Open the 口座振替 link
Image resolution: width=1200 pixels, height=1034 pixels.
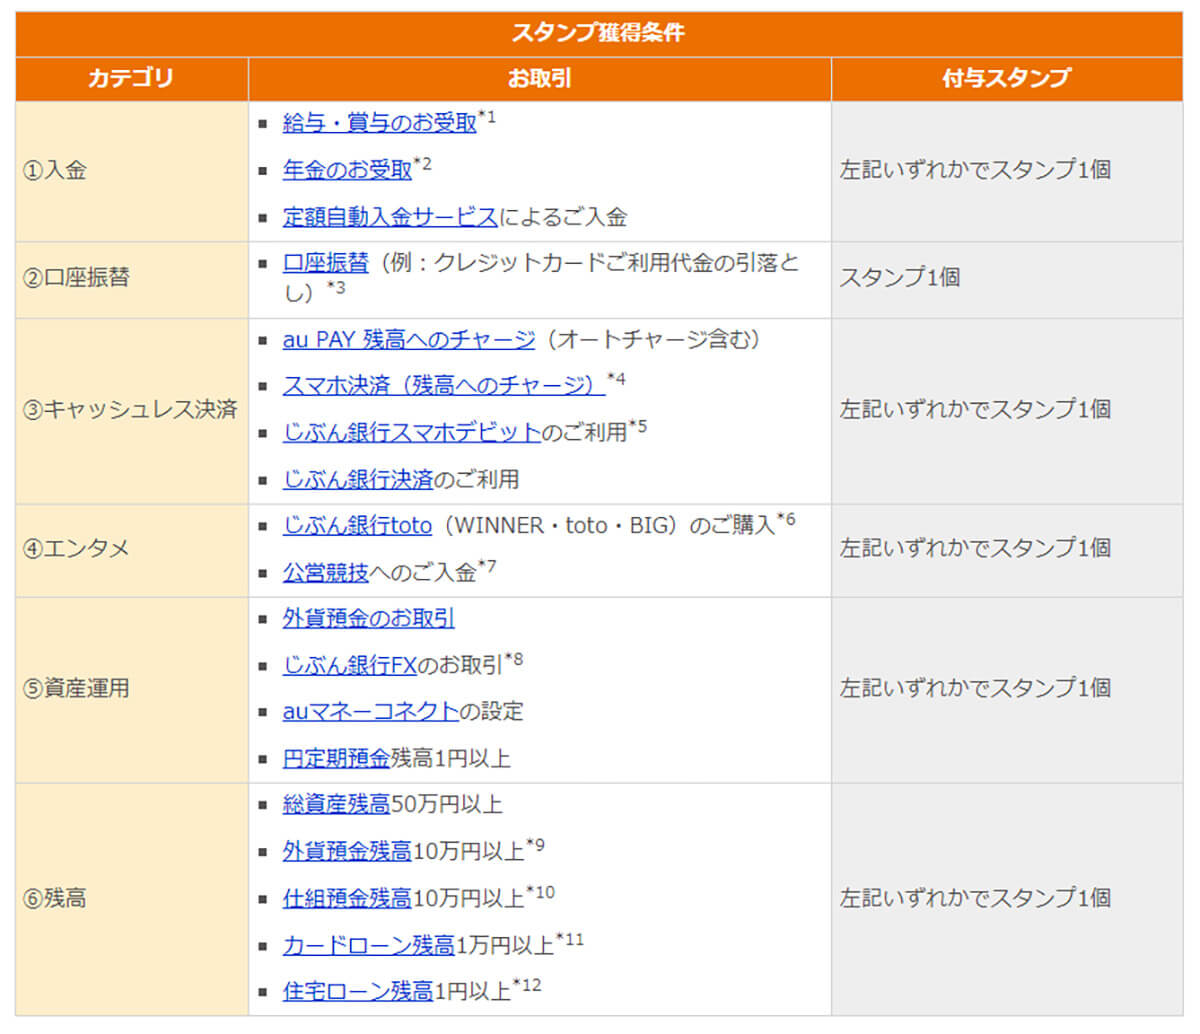[x=326, y=263]
